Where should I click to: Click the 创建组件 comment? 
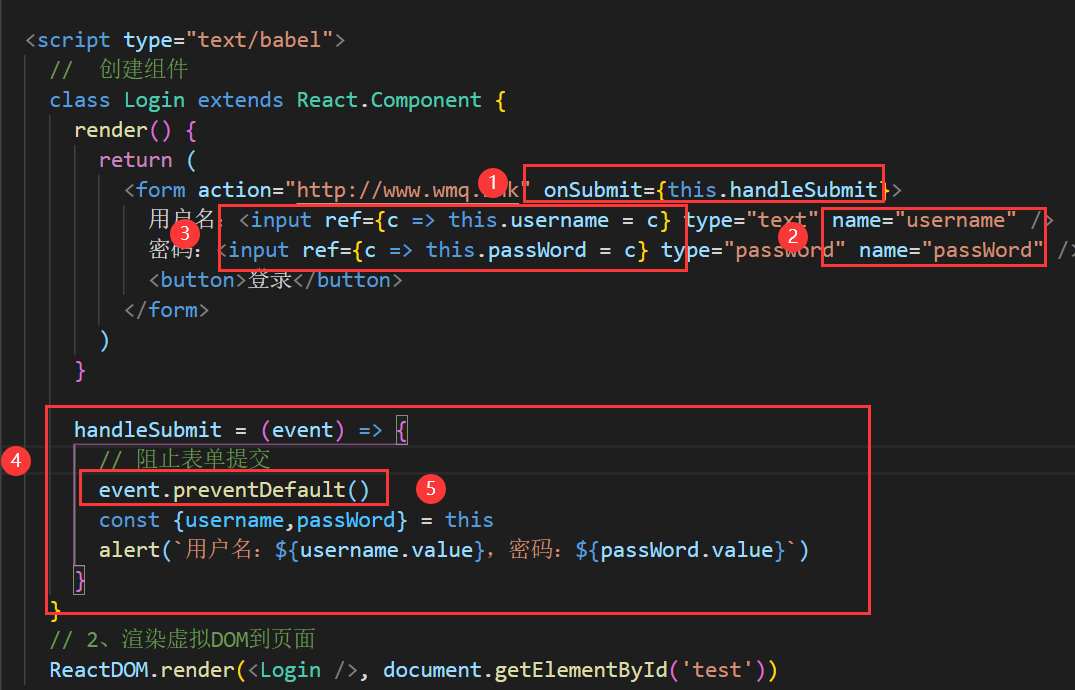pos(143,70)
